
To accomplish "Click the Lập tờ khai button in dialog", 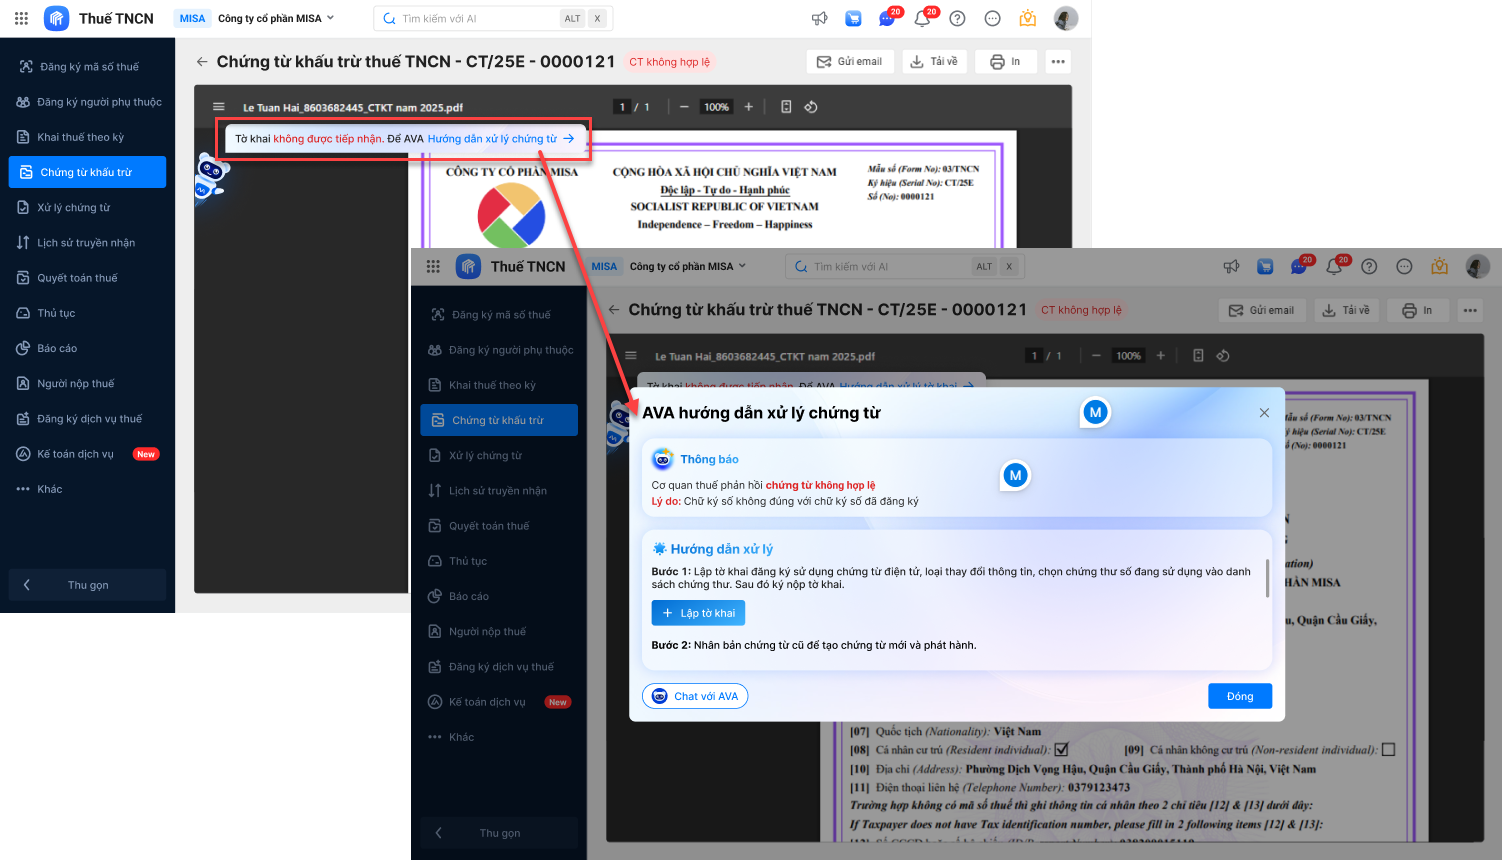I will click(x=698, y=613).
